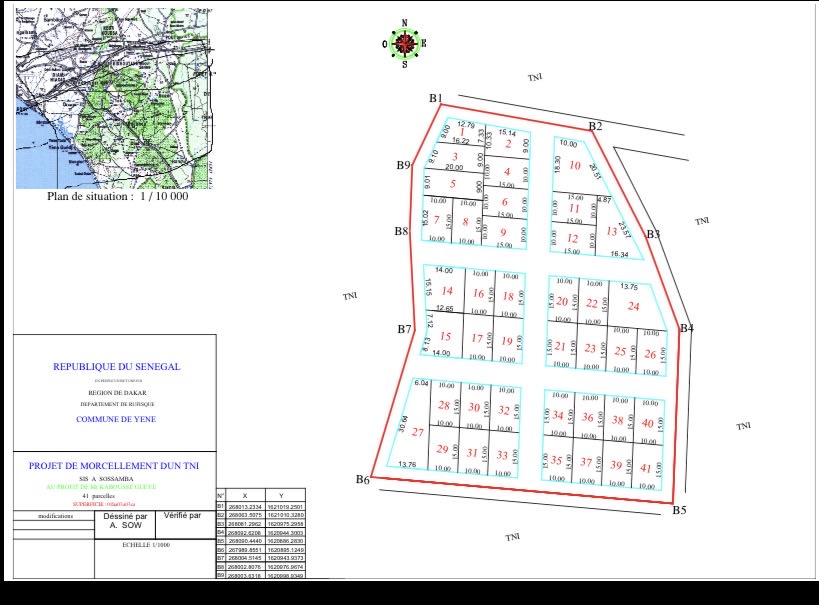
Task: Select parcel number 13
Action: coord(612,231)
